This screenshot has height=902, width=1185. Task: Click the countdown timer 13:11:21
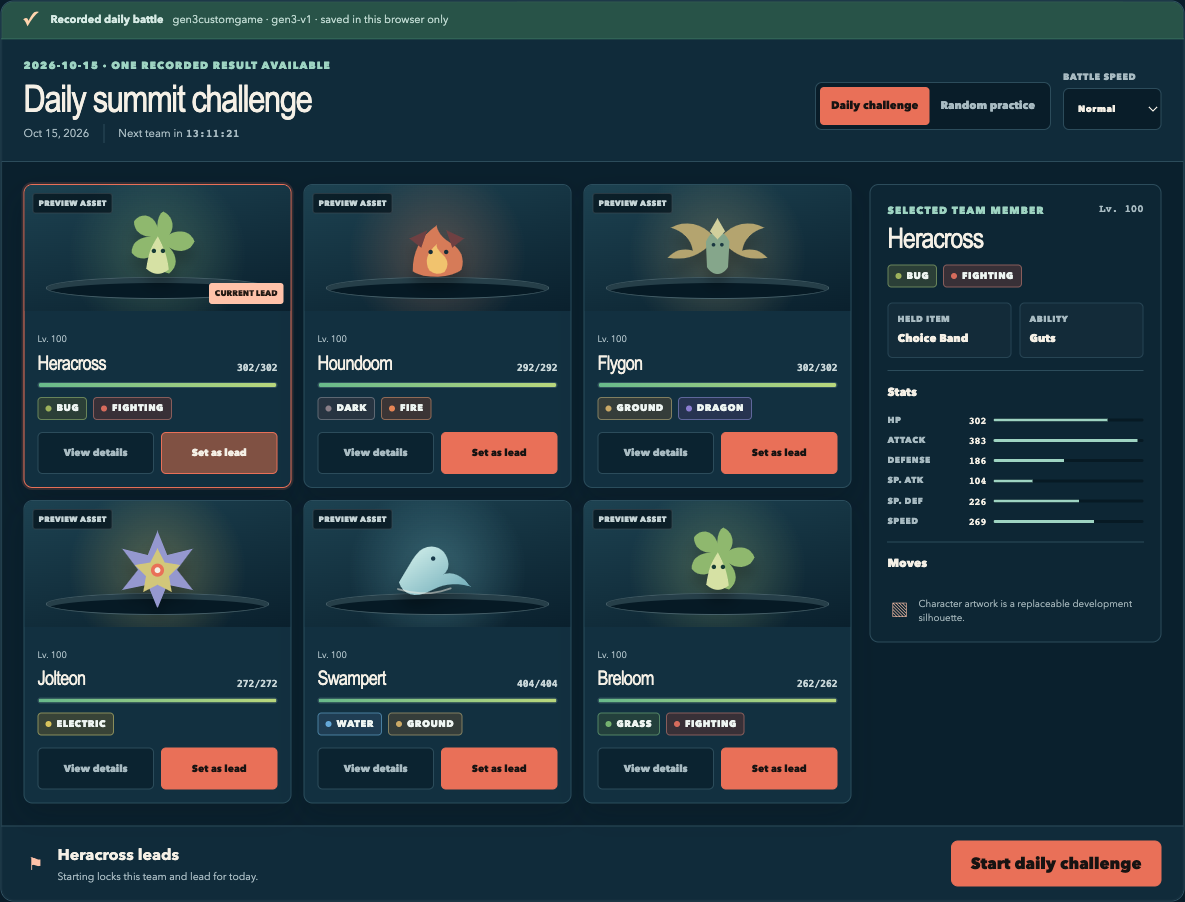212,134
